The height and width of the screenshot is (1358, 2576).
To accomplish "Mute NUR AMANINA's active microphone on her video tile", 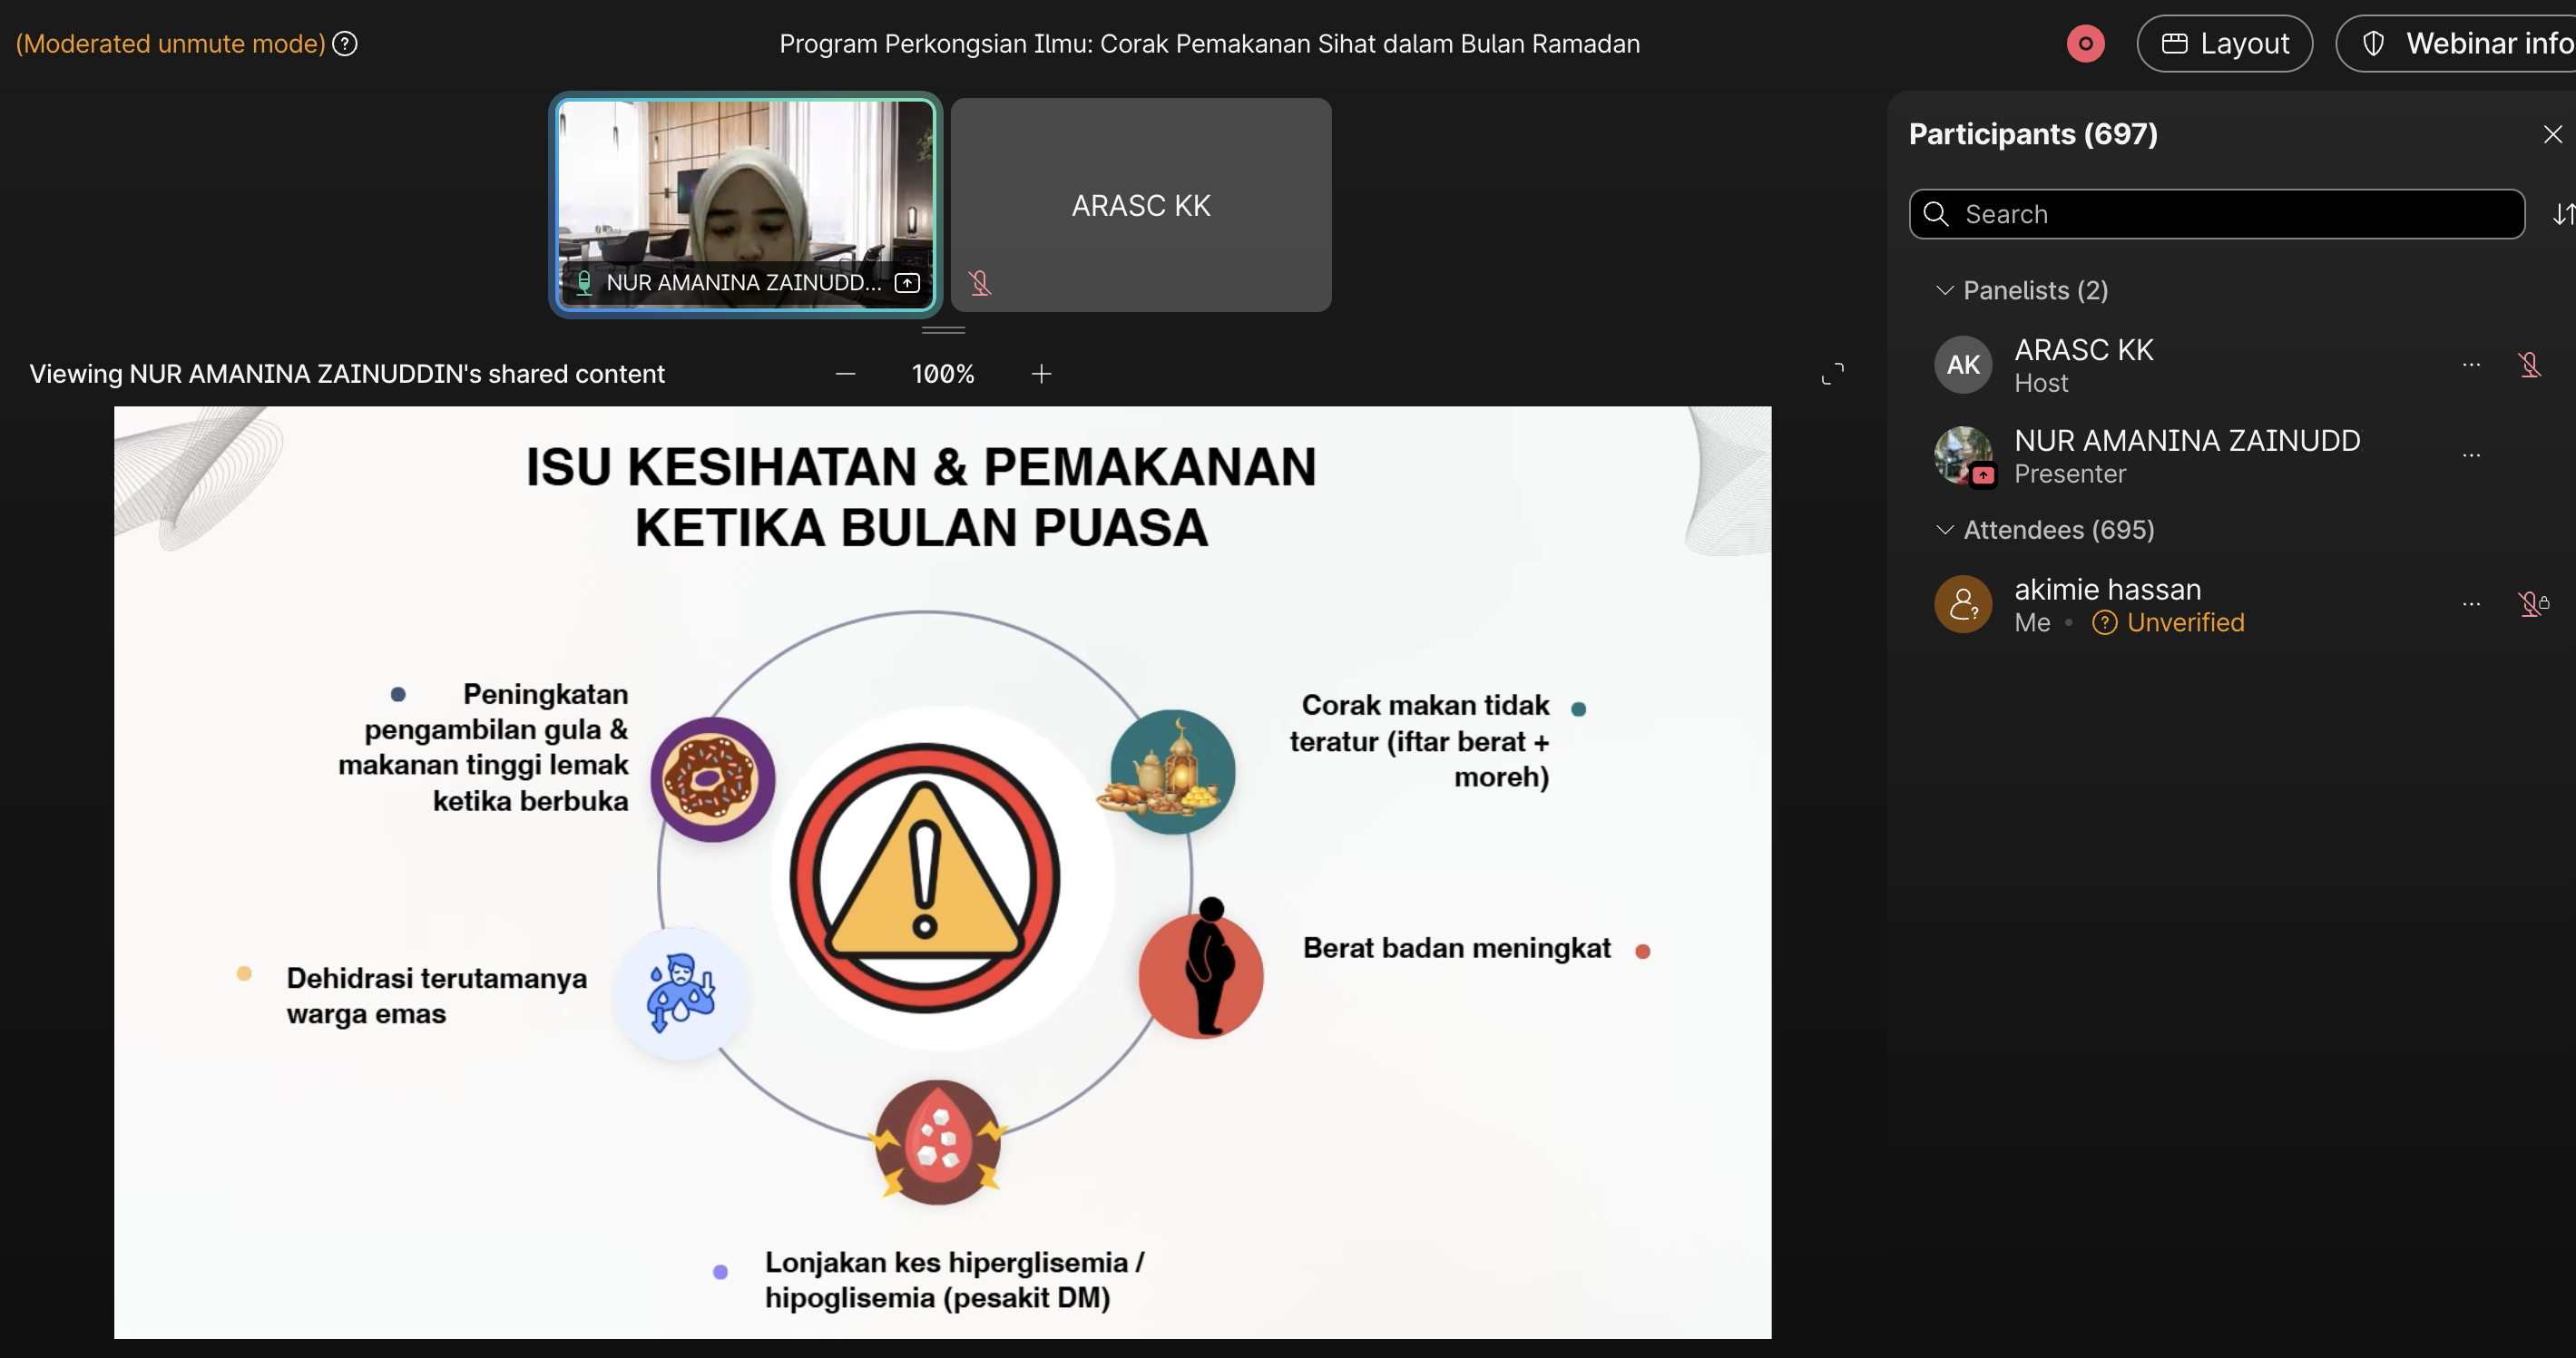I will click(x=584, y=283).
